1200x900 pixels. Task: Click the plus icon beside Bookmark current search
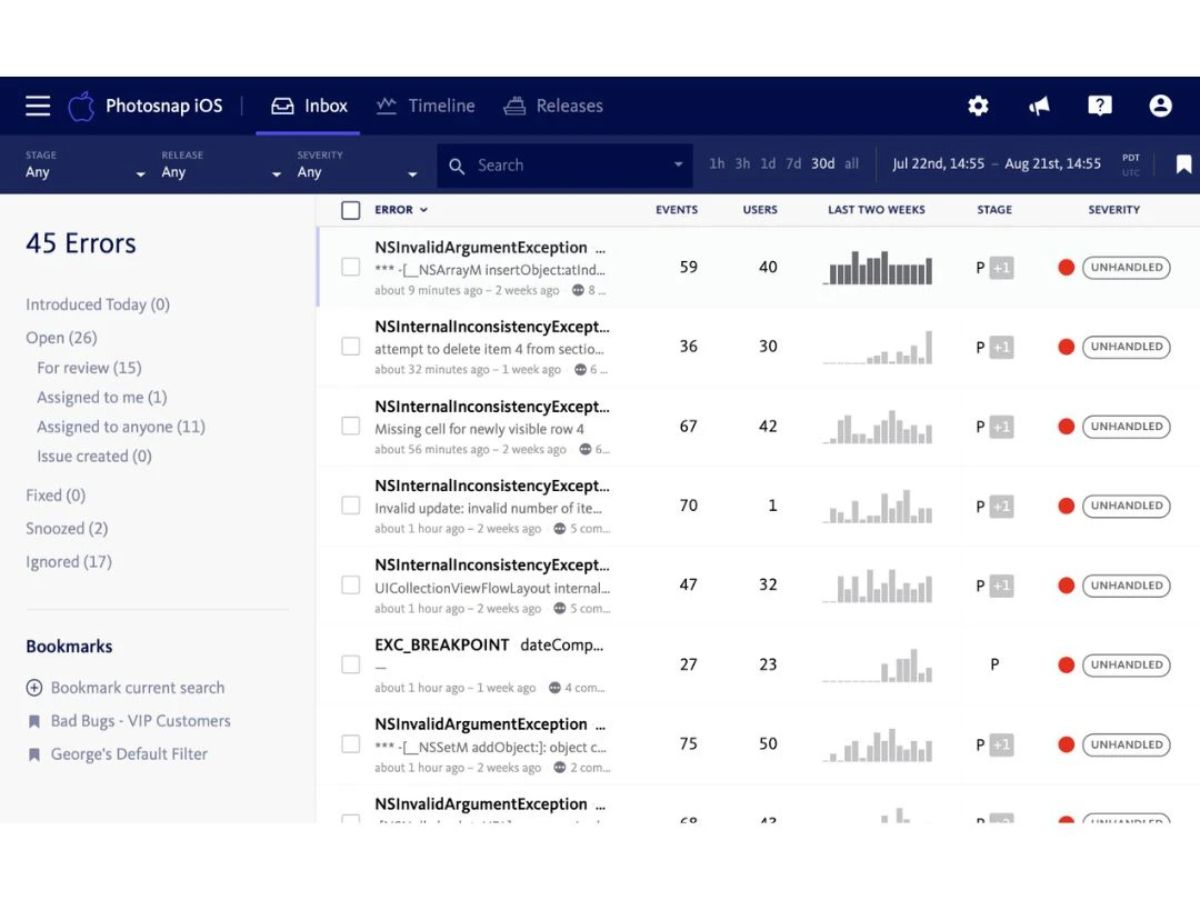[34, 688]
